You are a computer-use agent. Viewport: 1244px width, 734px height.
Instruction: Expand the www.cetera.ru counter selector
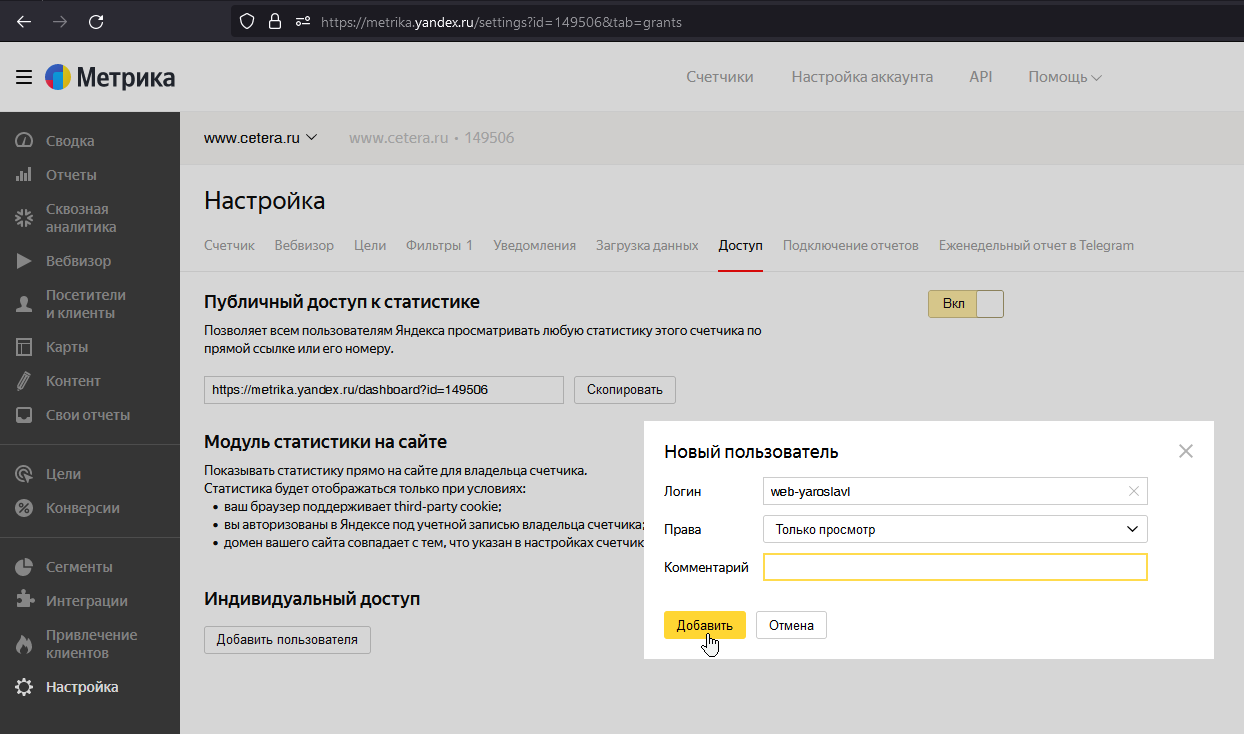pyautogui.click(x=260, y=138)
